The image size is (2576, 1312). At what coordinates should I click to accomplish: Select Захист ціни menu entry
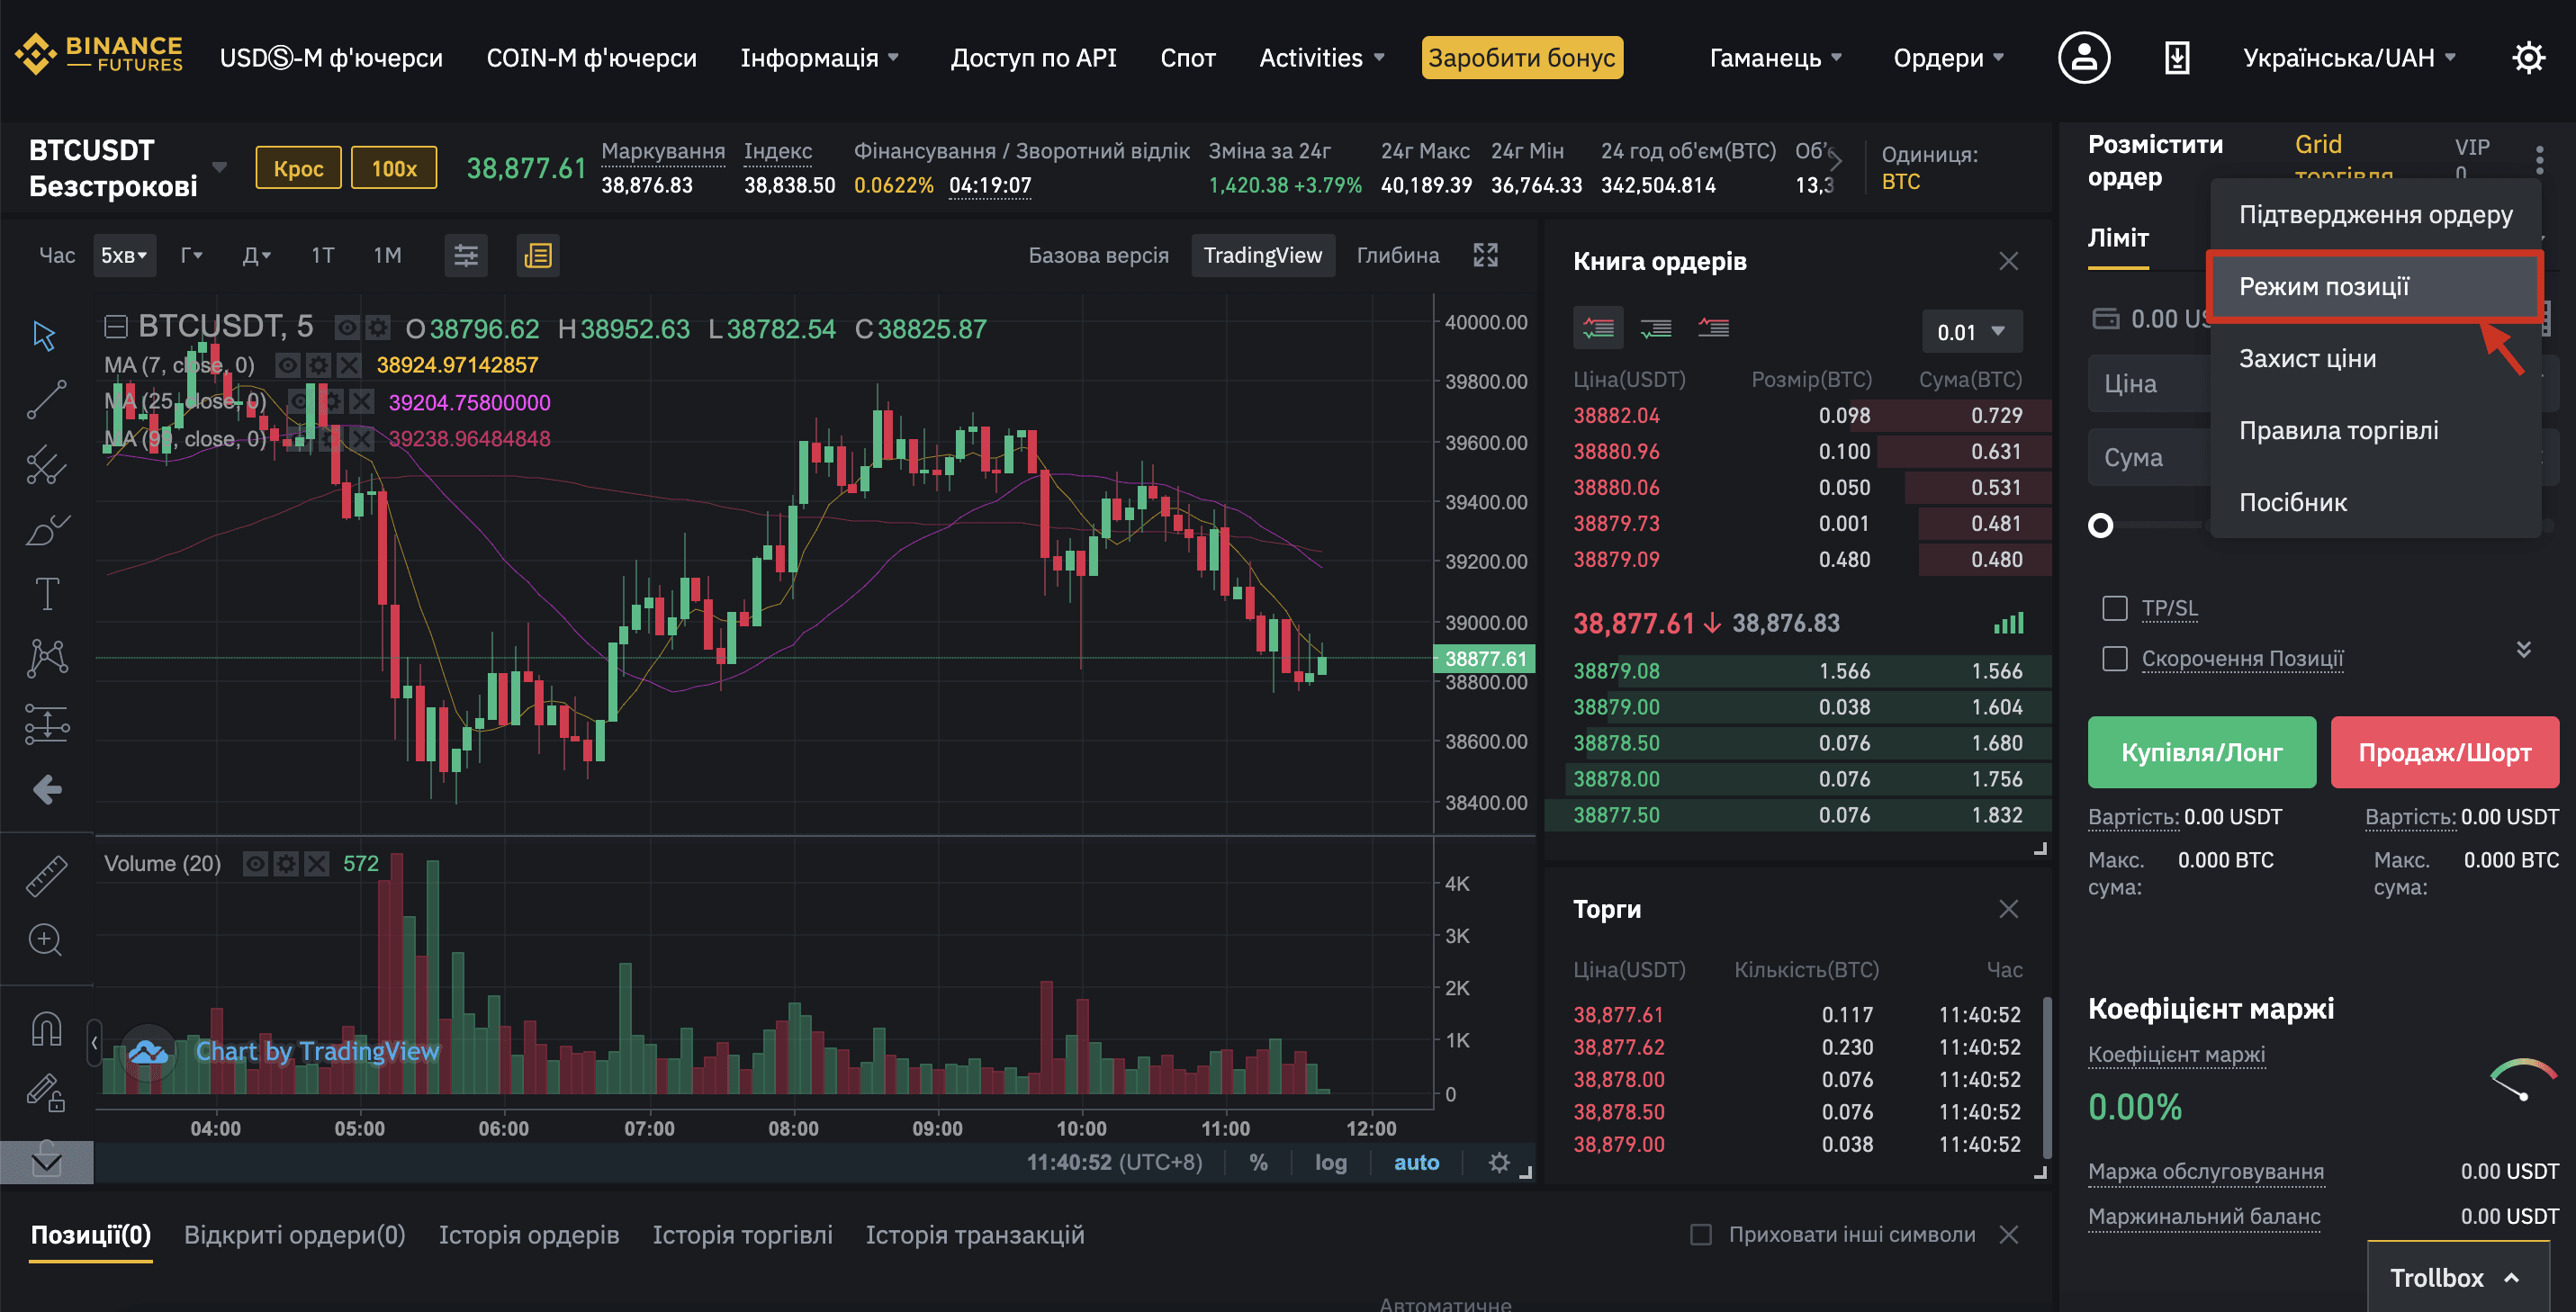(x=2374, y=359)
